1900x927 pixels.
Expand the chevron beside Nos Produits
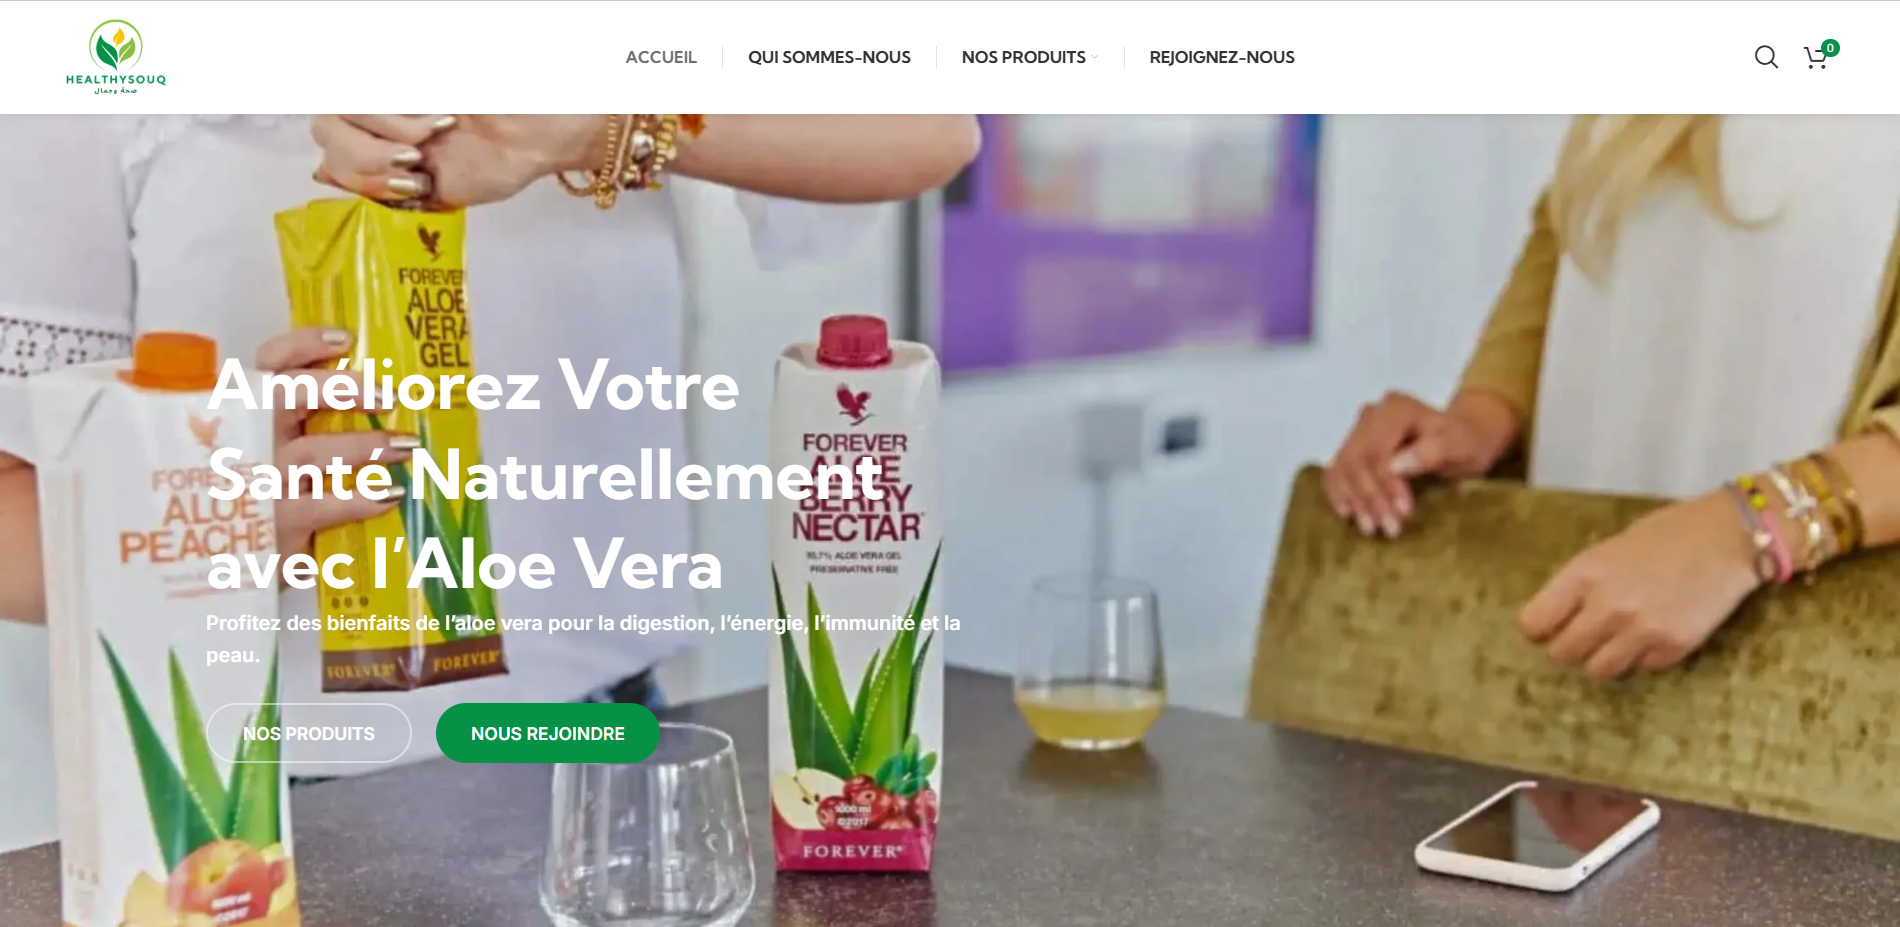[1095, 57]
